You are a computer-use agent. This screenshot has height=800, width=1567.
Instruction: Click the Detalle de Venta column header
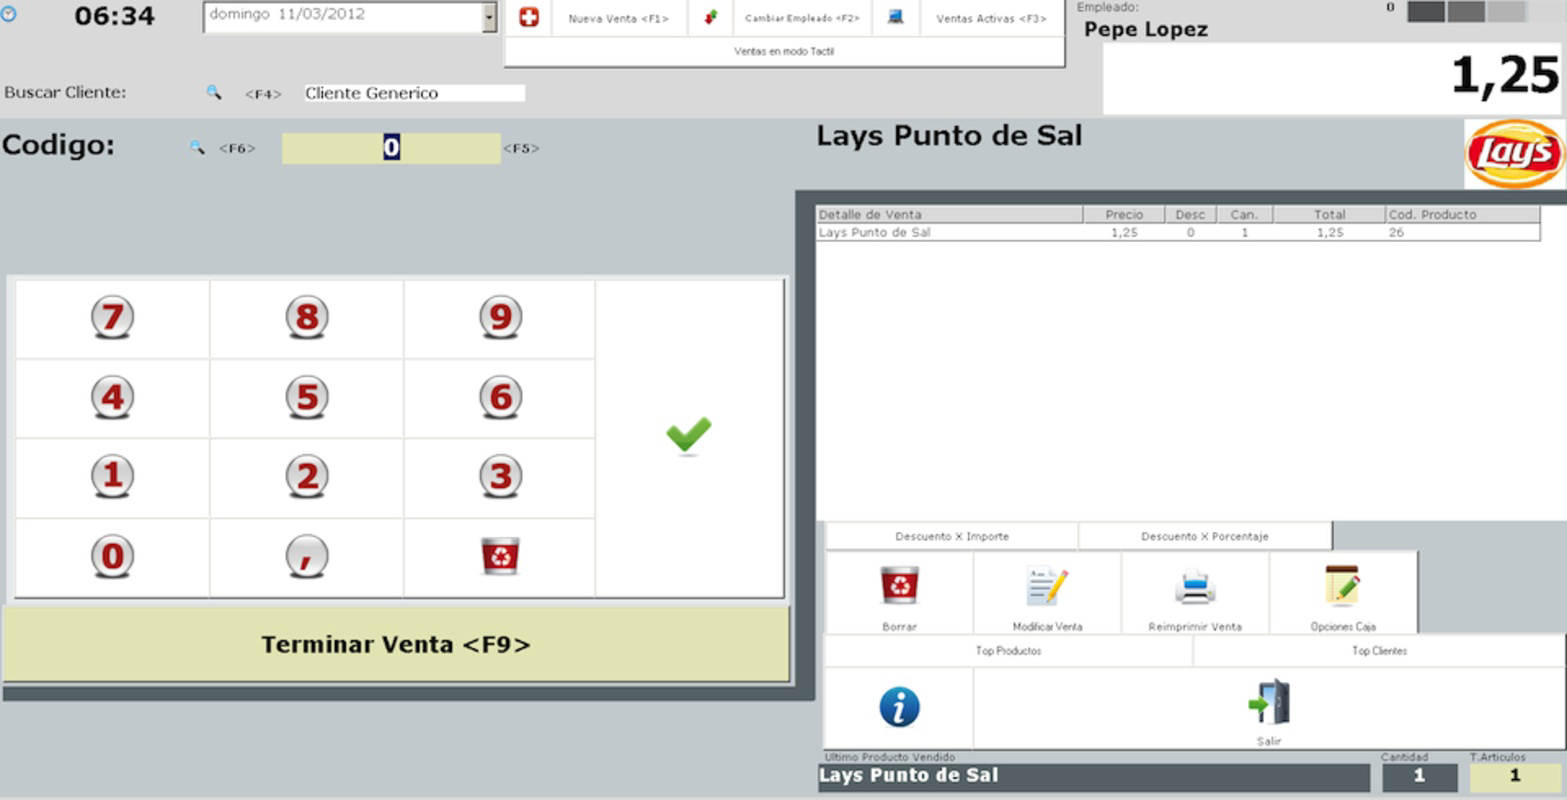point(949,214)
